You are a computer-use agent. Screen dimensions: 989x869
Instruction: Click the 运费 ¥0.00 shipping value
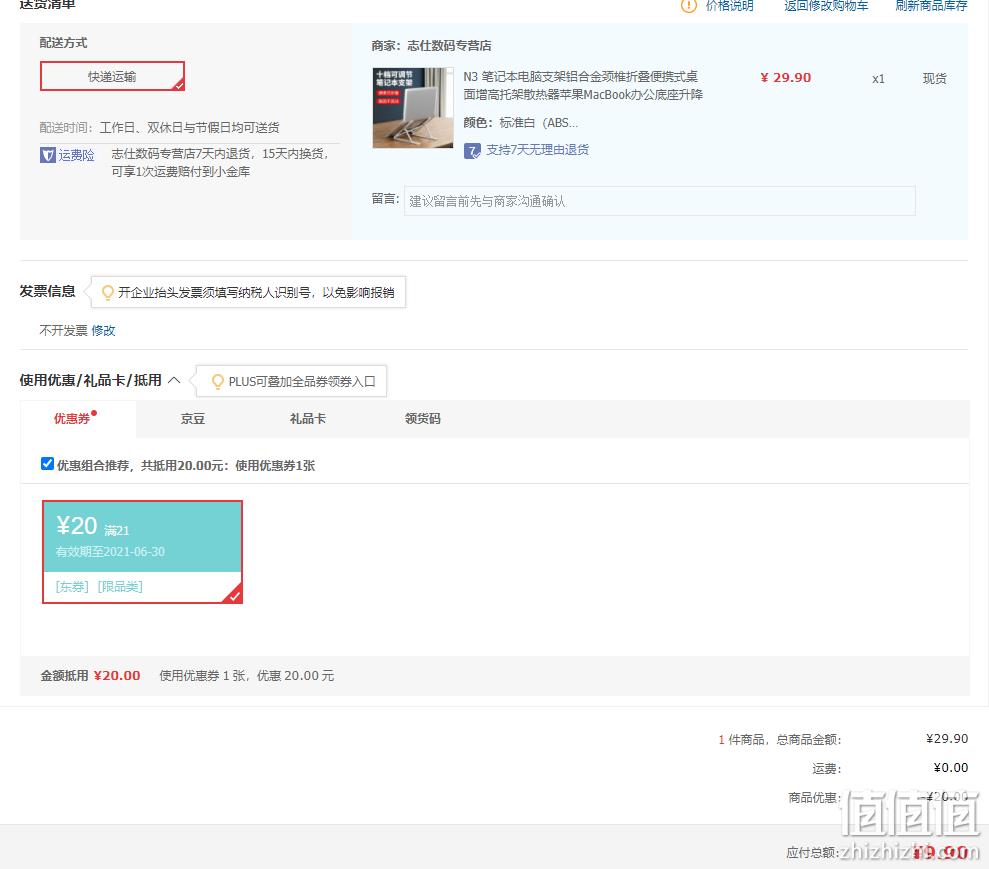(951, 767)
